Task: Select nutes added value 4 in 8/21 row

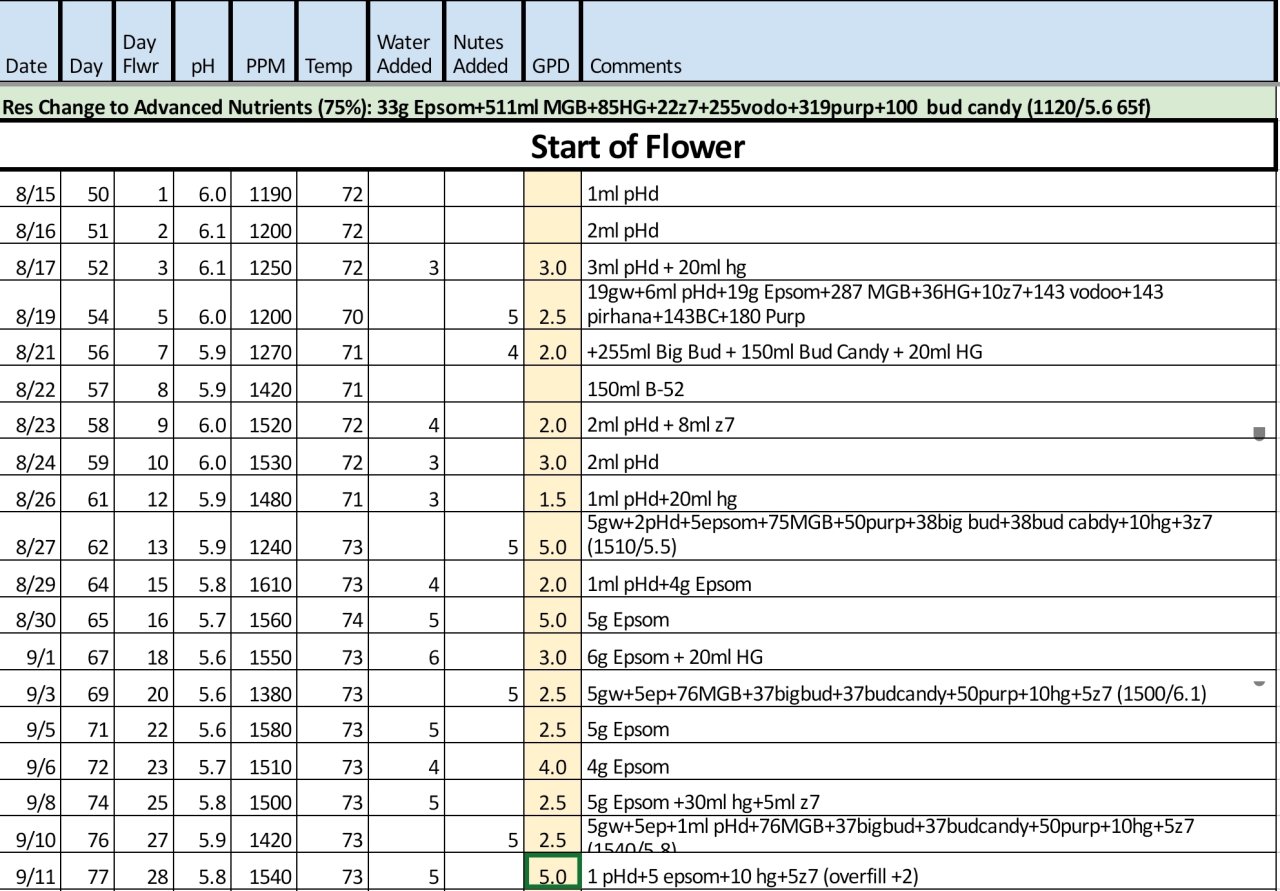Action: pyautogui.click(x=483, y=352)
